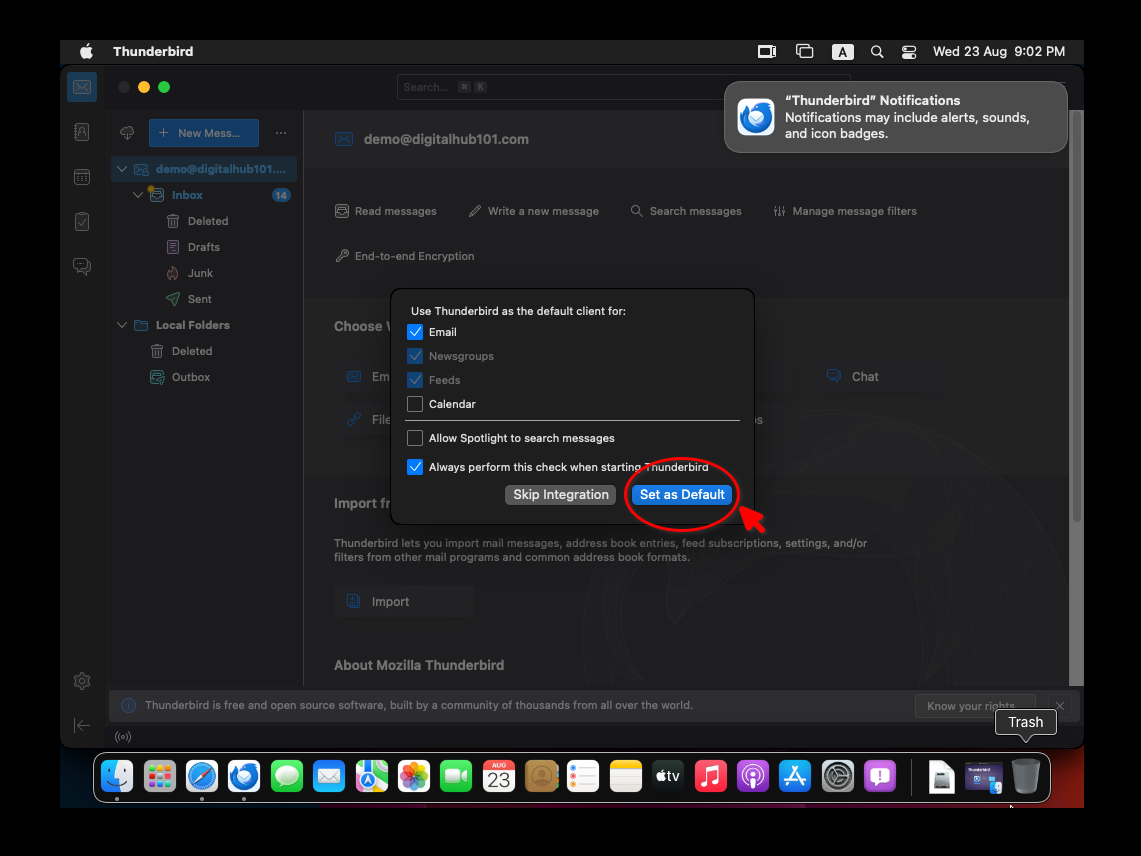Select the Drafts folder
This screenshot has height=856, width=1141.
click(x=204, y=247)
